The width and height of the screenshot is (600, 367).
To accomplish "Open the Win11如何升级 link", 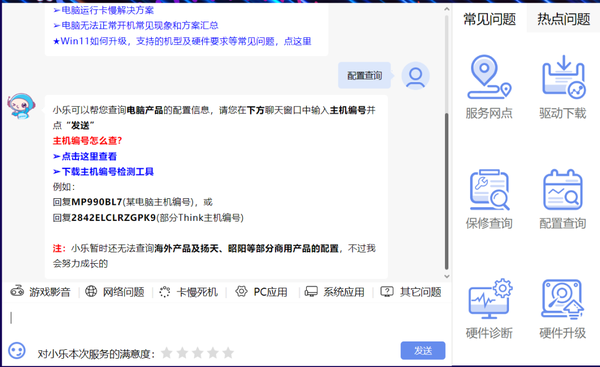I will click(182, 41).
